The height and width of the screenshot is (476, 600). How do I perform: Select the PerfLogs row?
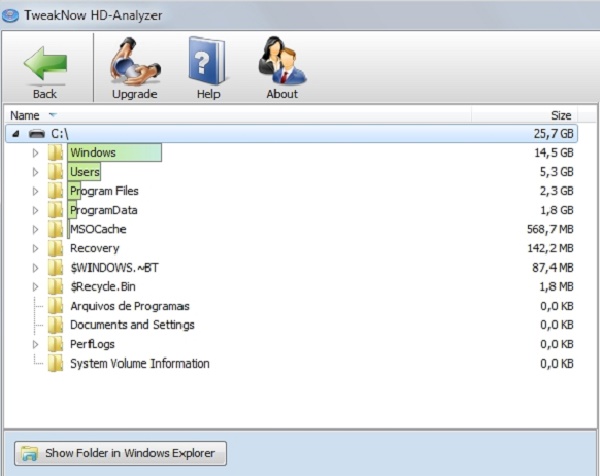pos(291,344)
